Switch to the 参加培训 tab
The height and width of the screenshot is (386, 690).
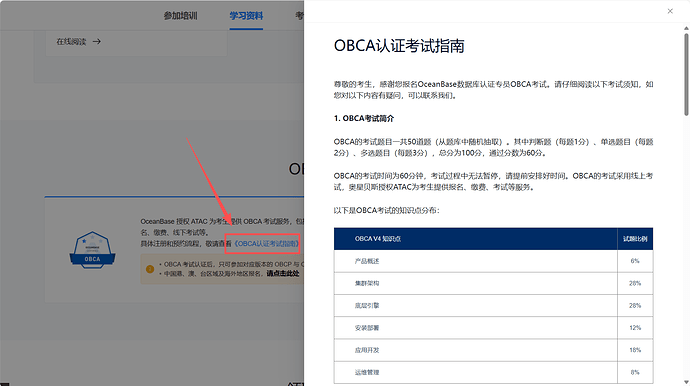(x=180, y=16)
